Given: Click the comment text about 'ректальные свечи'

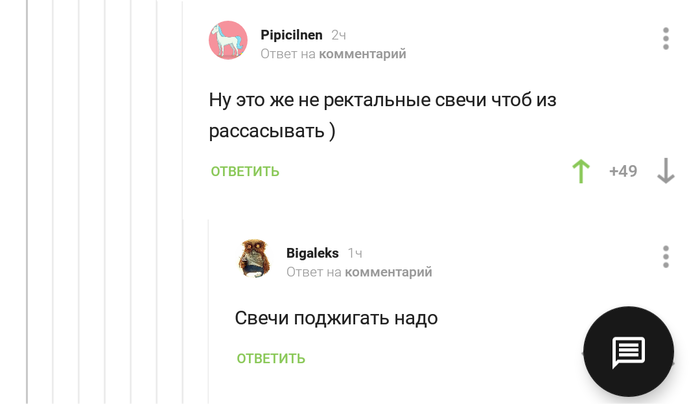Looking at the screenshot, I should pyautogui.click(x=382, y=115).
